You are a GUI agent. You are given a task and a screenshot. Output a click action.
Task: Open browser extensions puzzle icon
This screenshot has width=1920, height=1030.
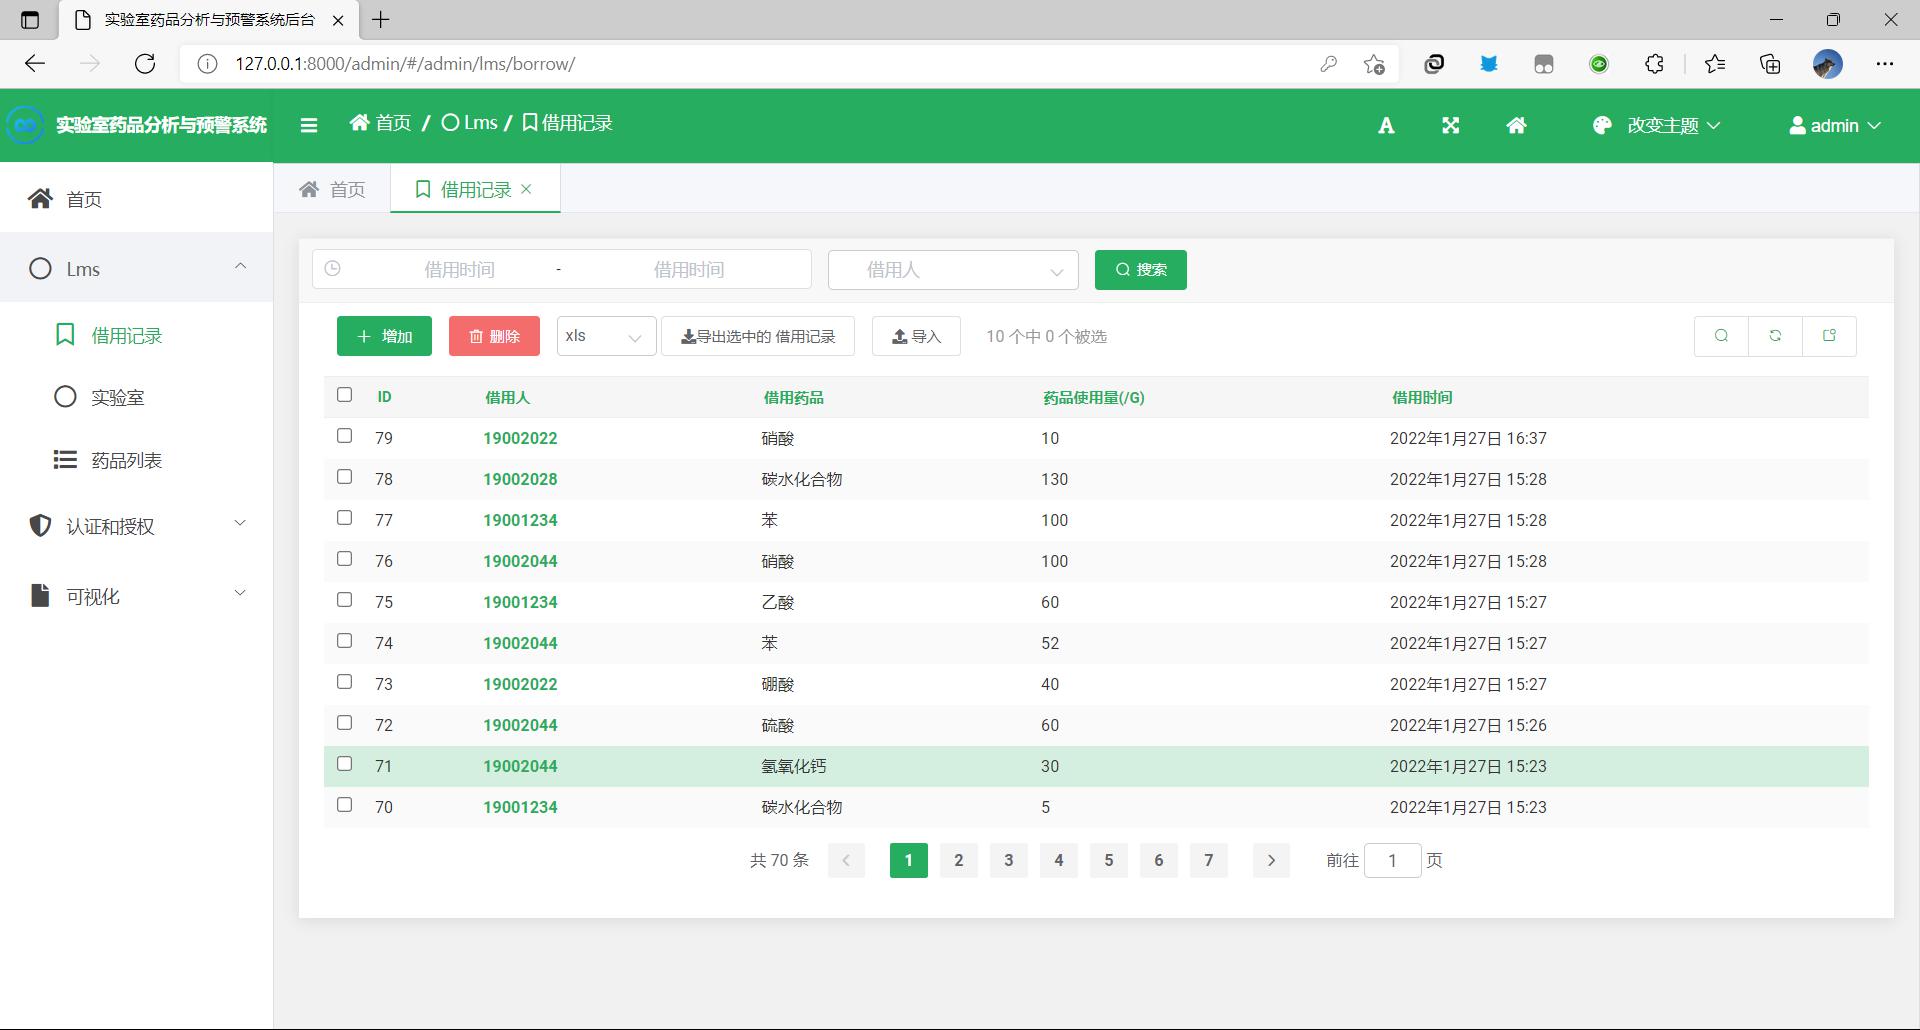[1654, 64]
